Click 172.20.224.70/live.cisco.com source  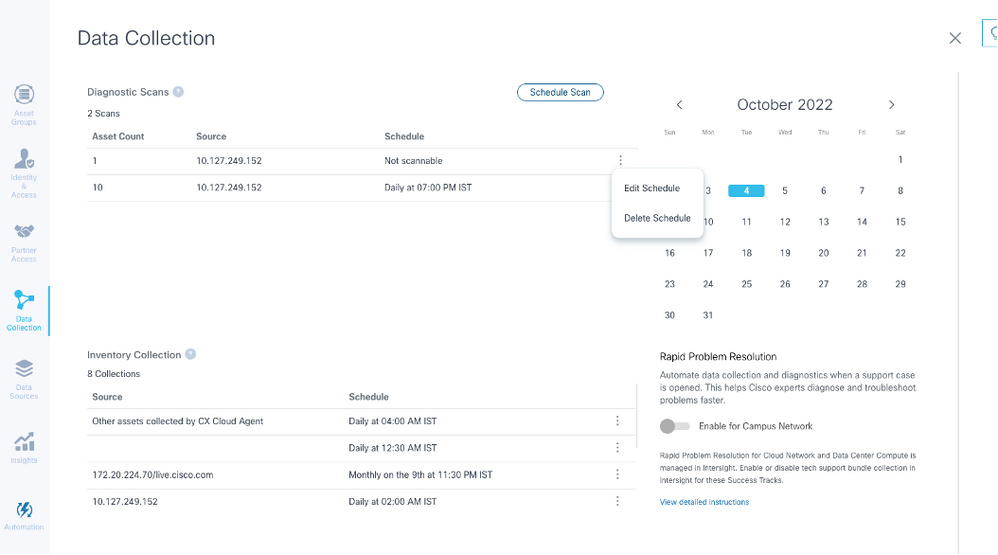click(x=153, y=474)
